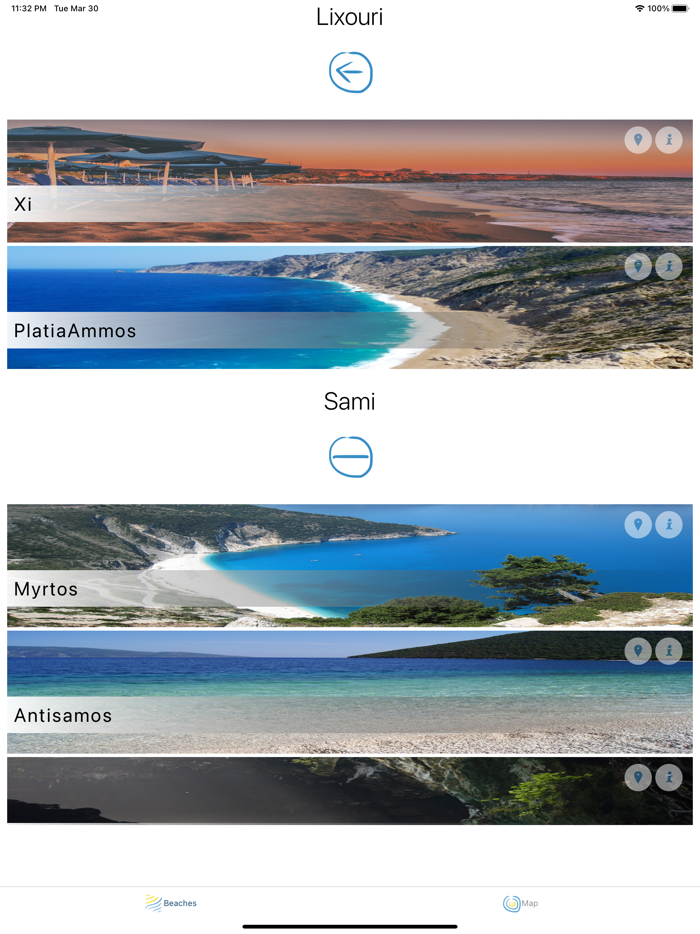Screen dimensions: 700x934
Task: Collapse the Sami section with minus circle
Action: point(350,457)
